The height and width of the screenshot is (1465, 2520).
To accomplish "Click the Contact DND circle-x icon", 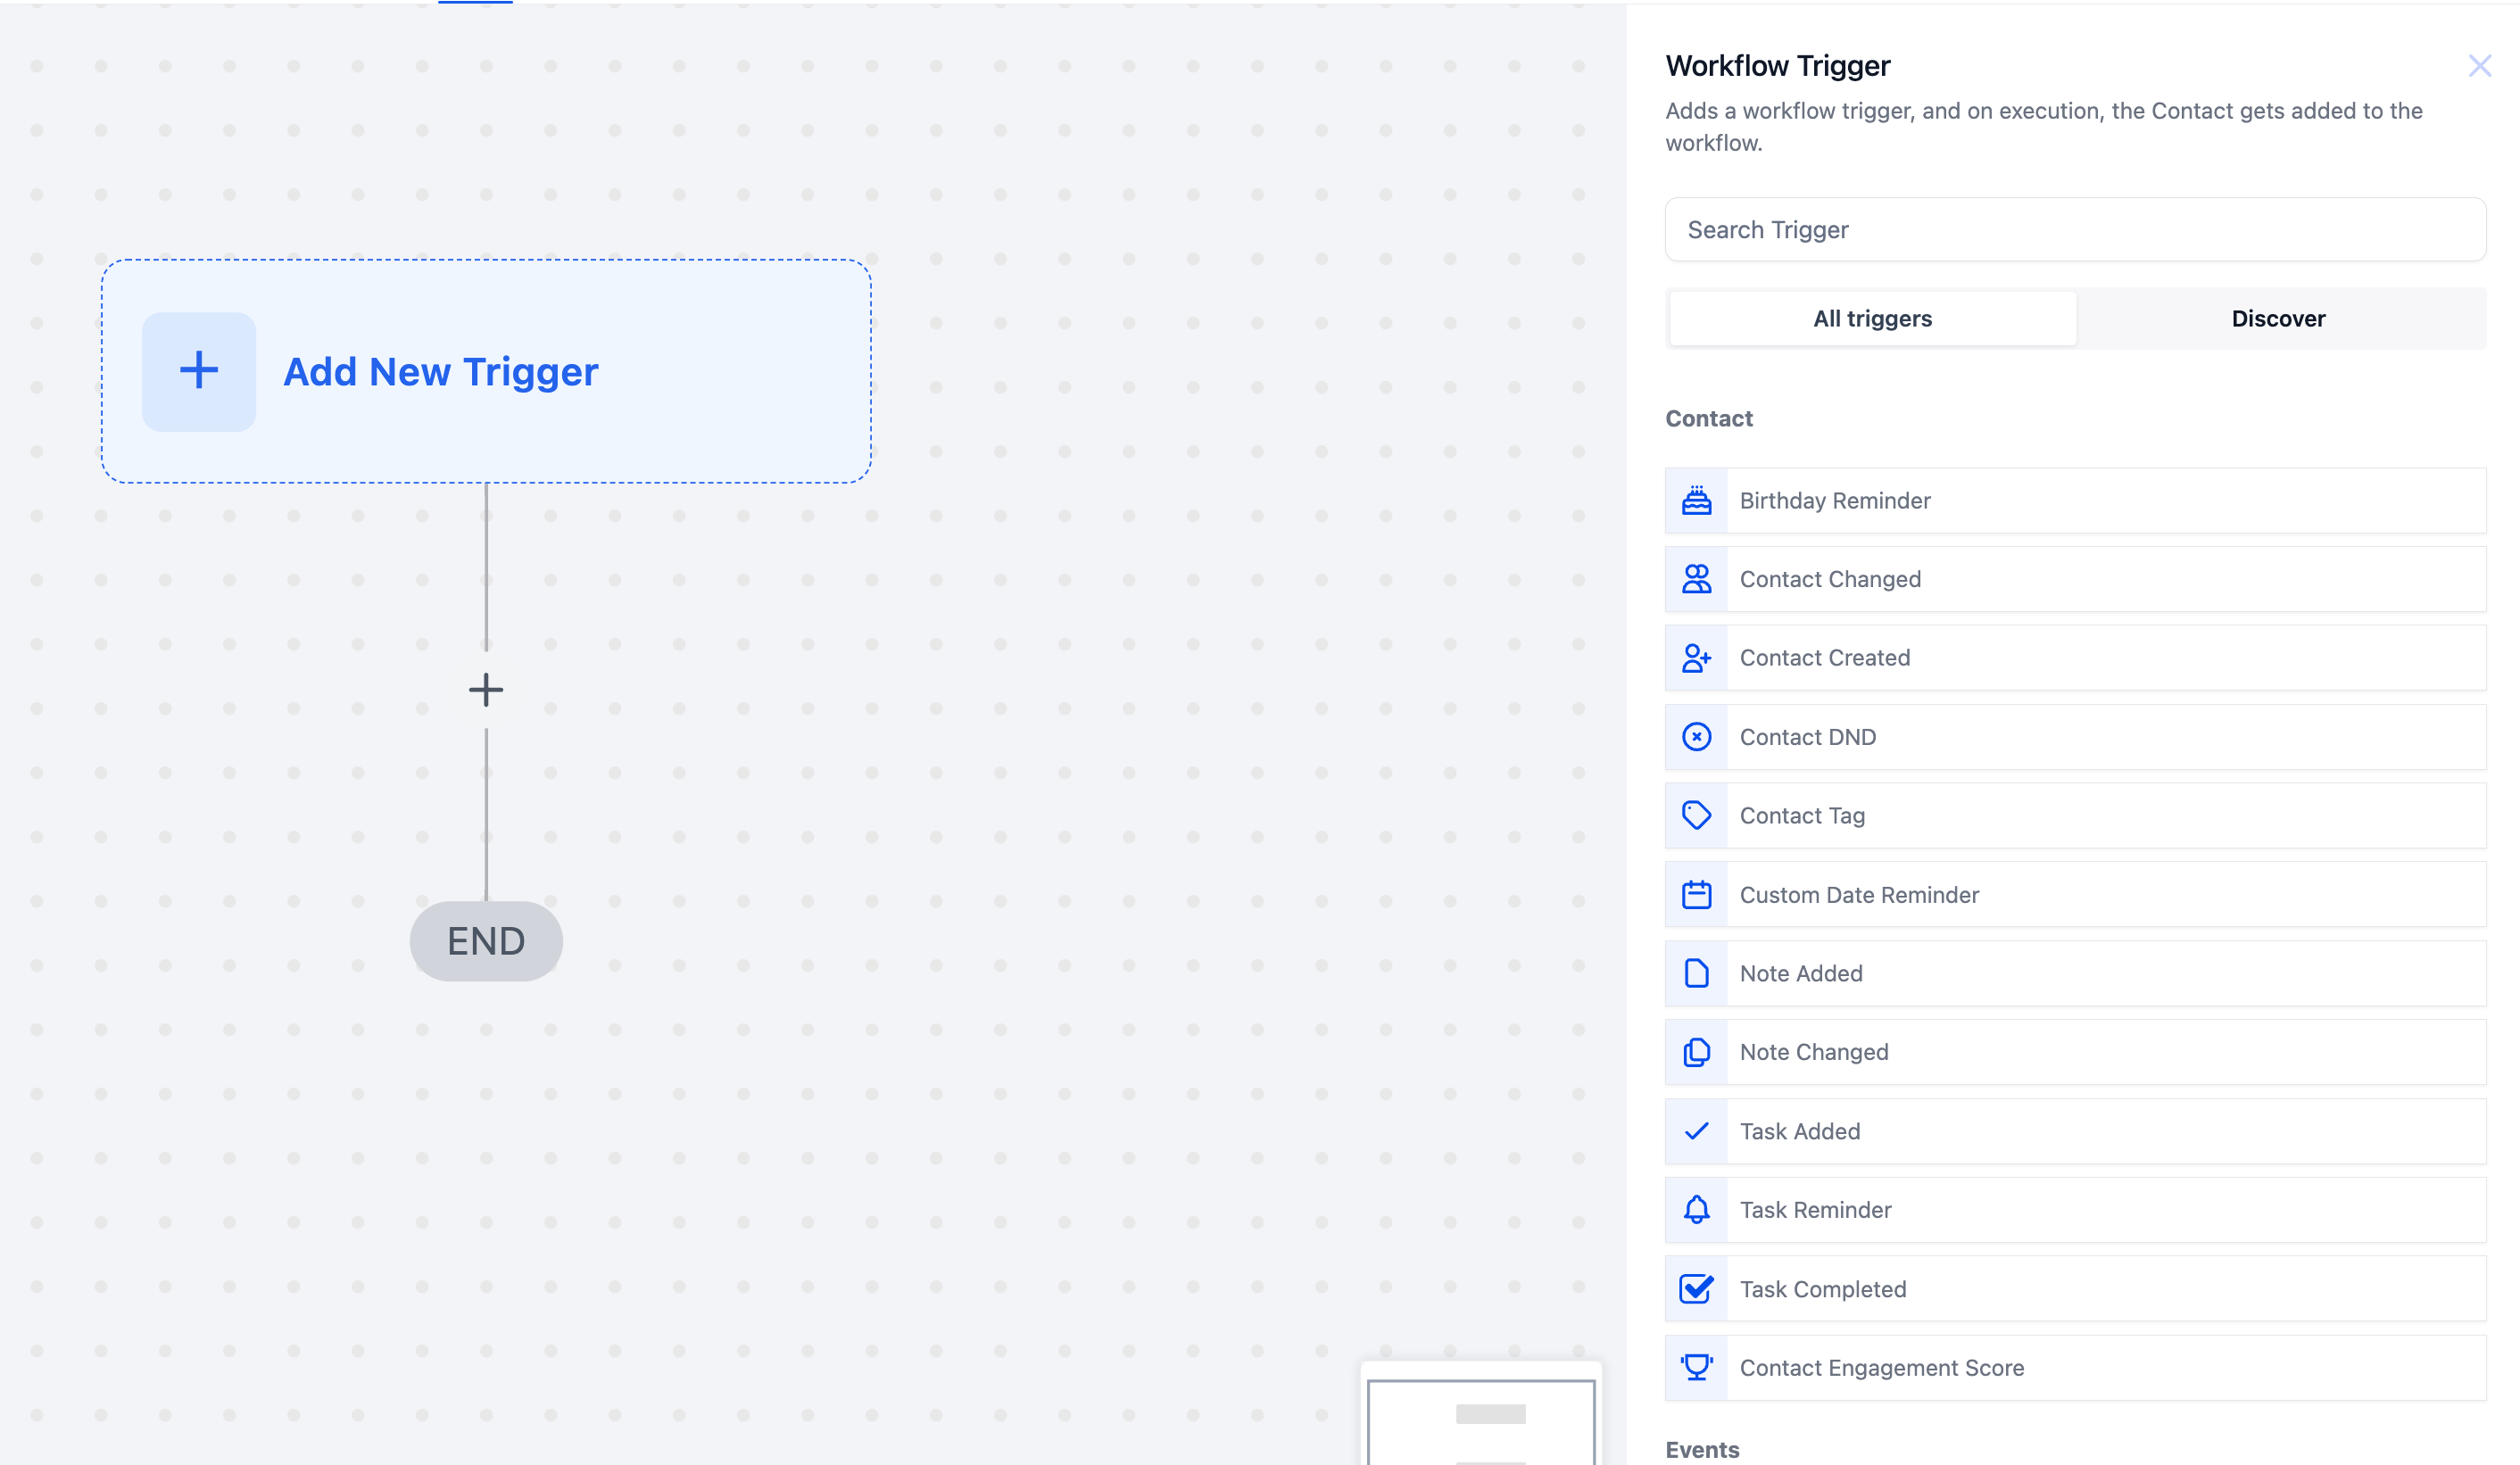I will pyautogui.click(x=1696, y=737).
